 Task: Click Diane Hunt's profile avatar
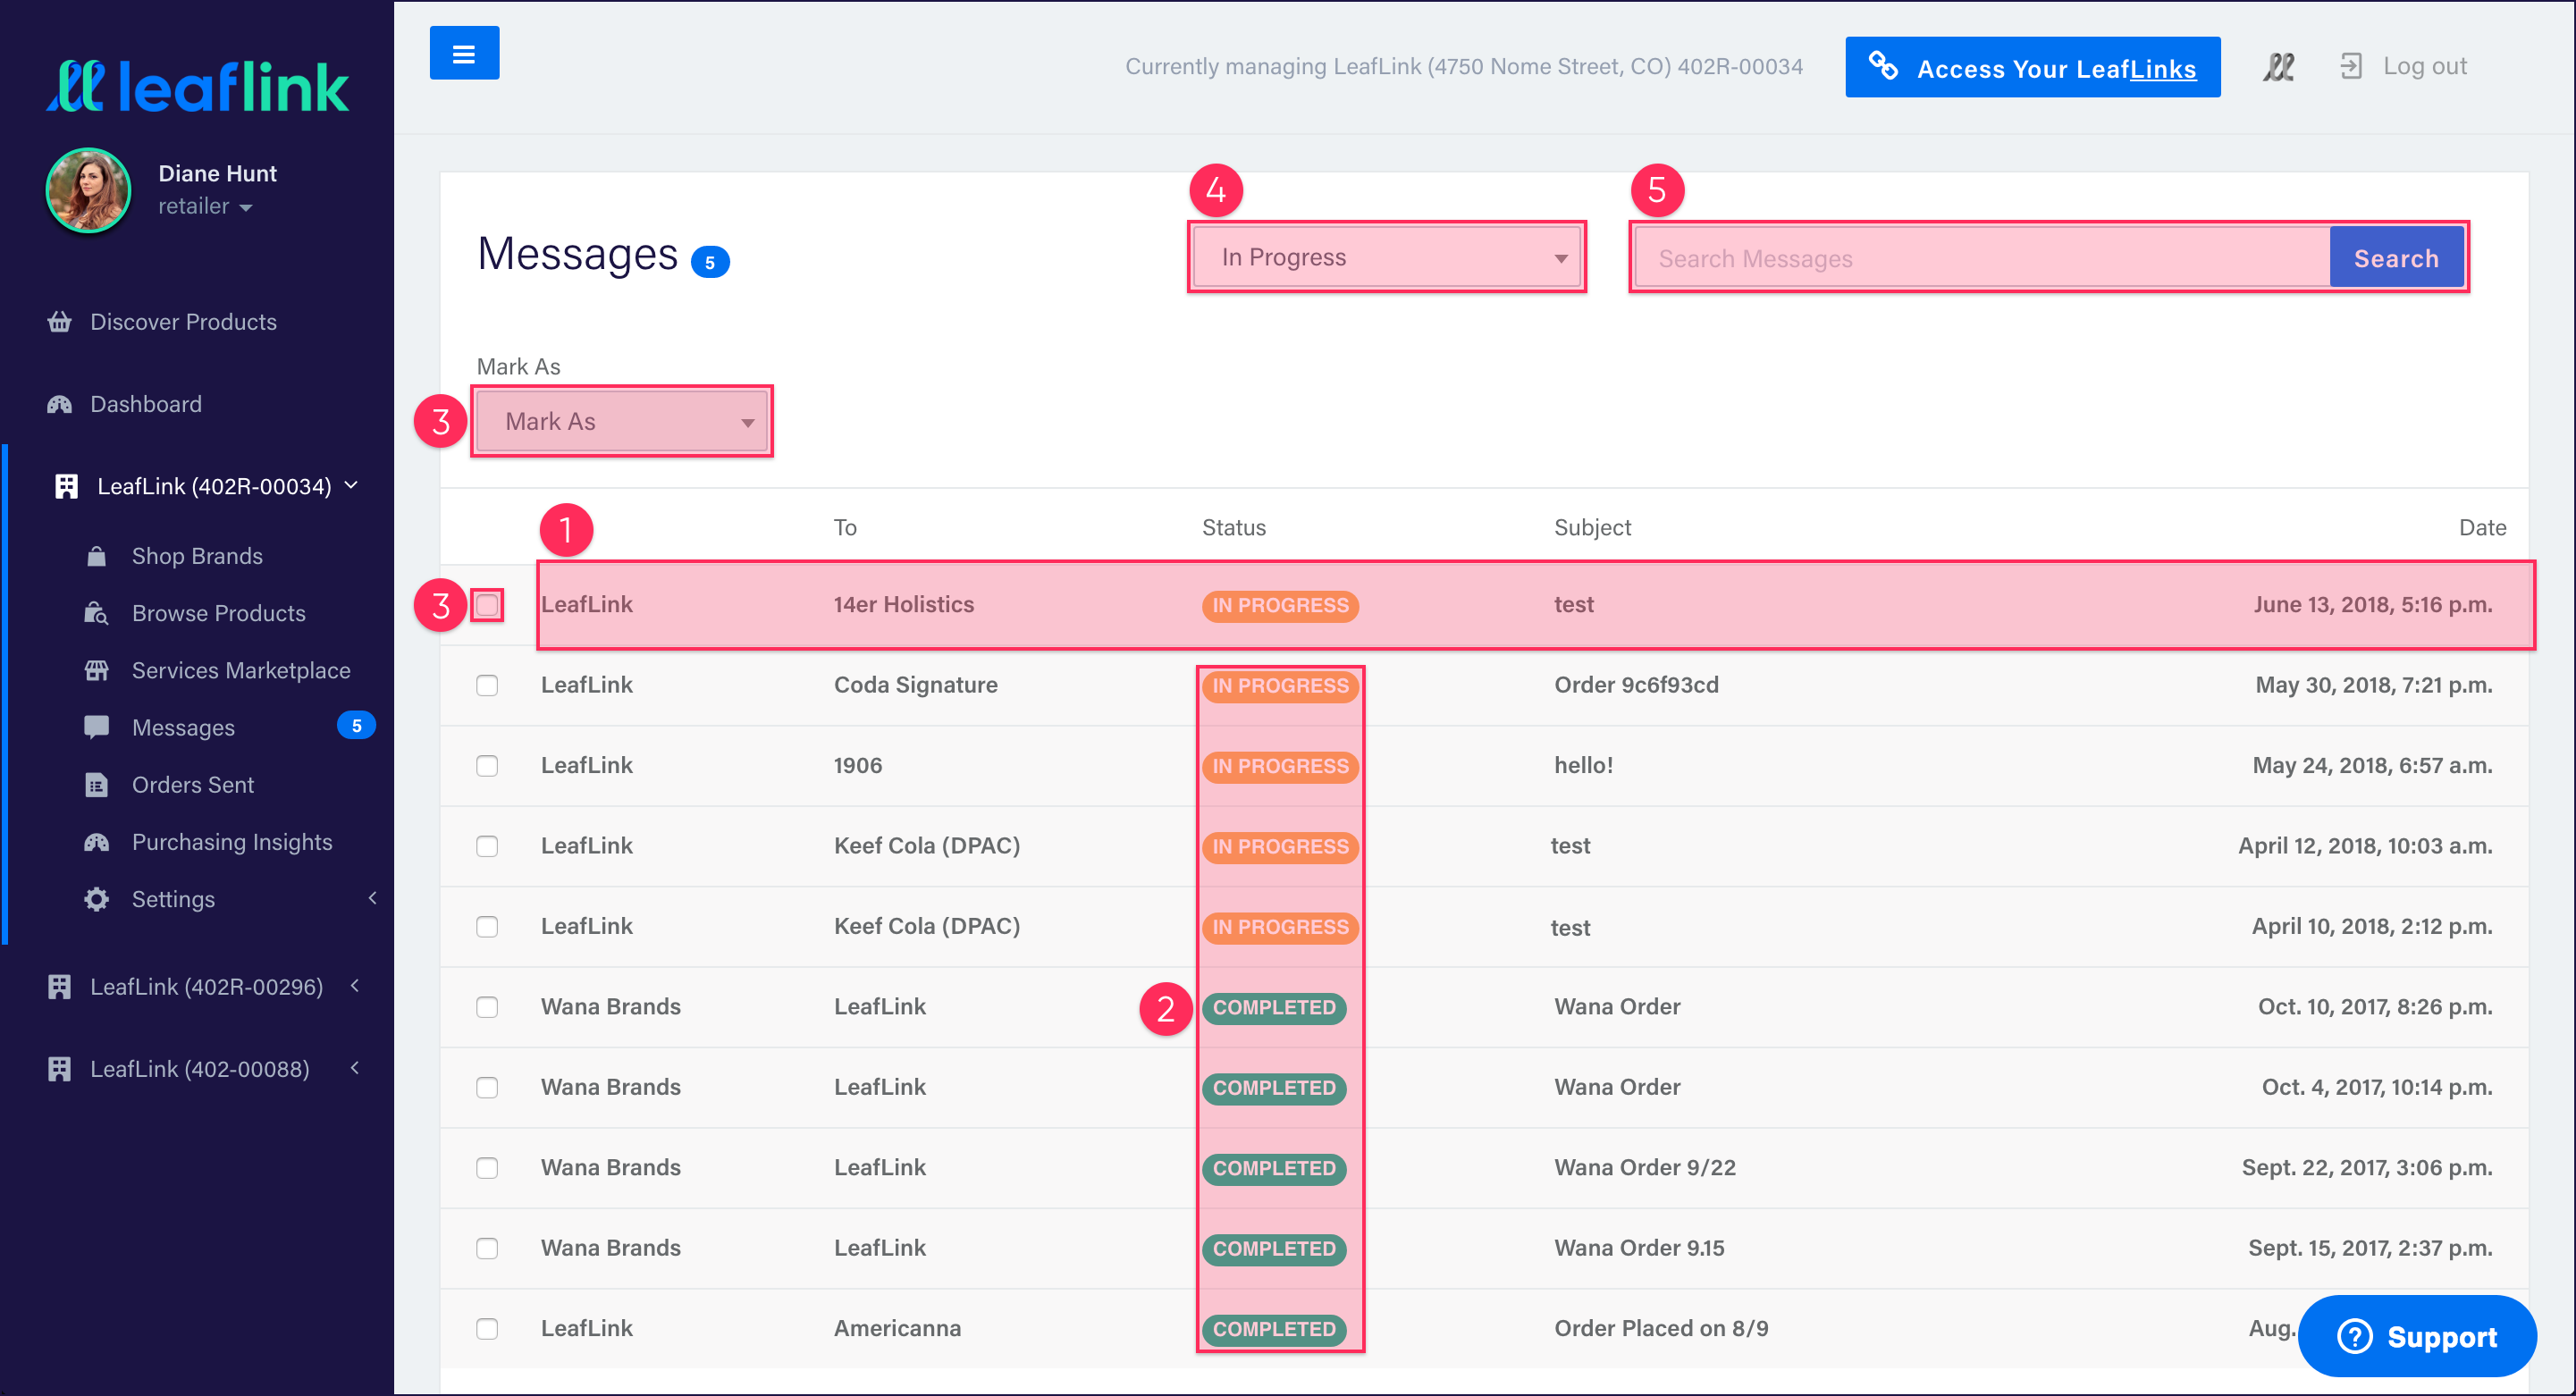(x=88, y=190)
